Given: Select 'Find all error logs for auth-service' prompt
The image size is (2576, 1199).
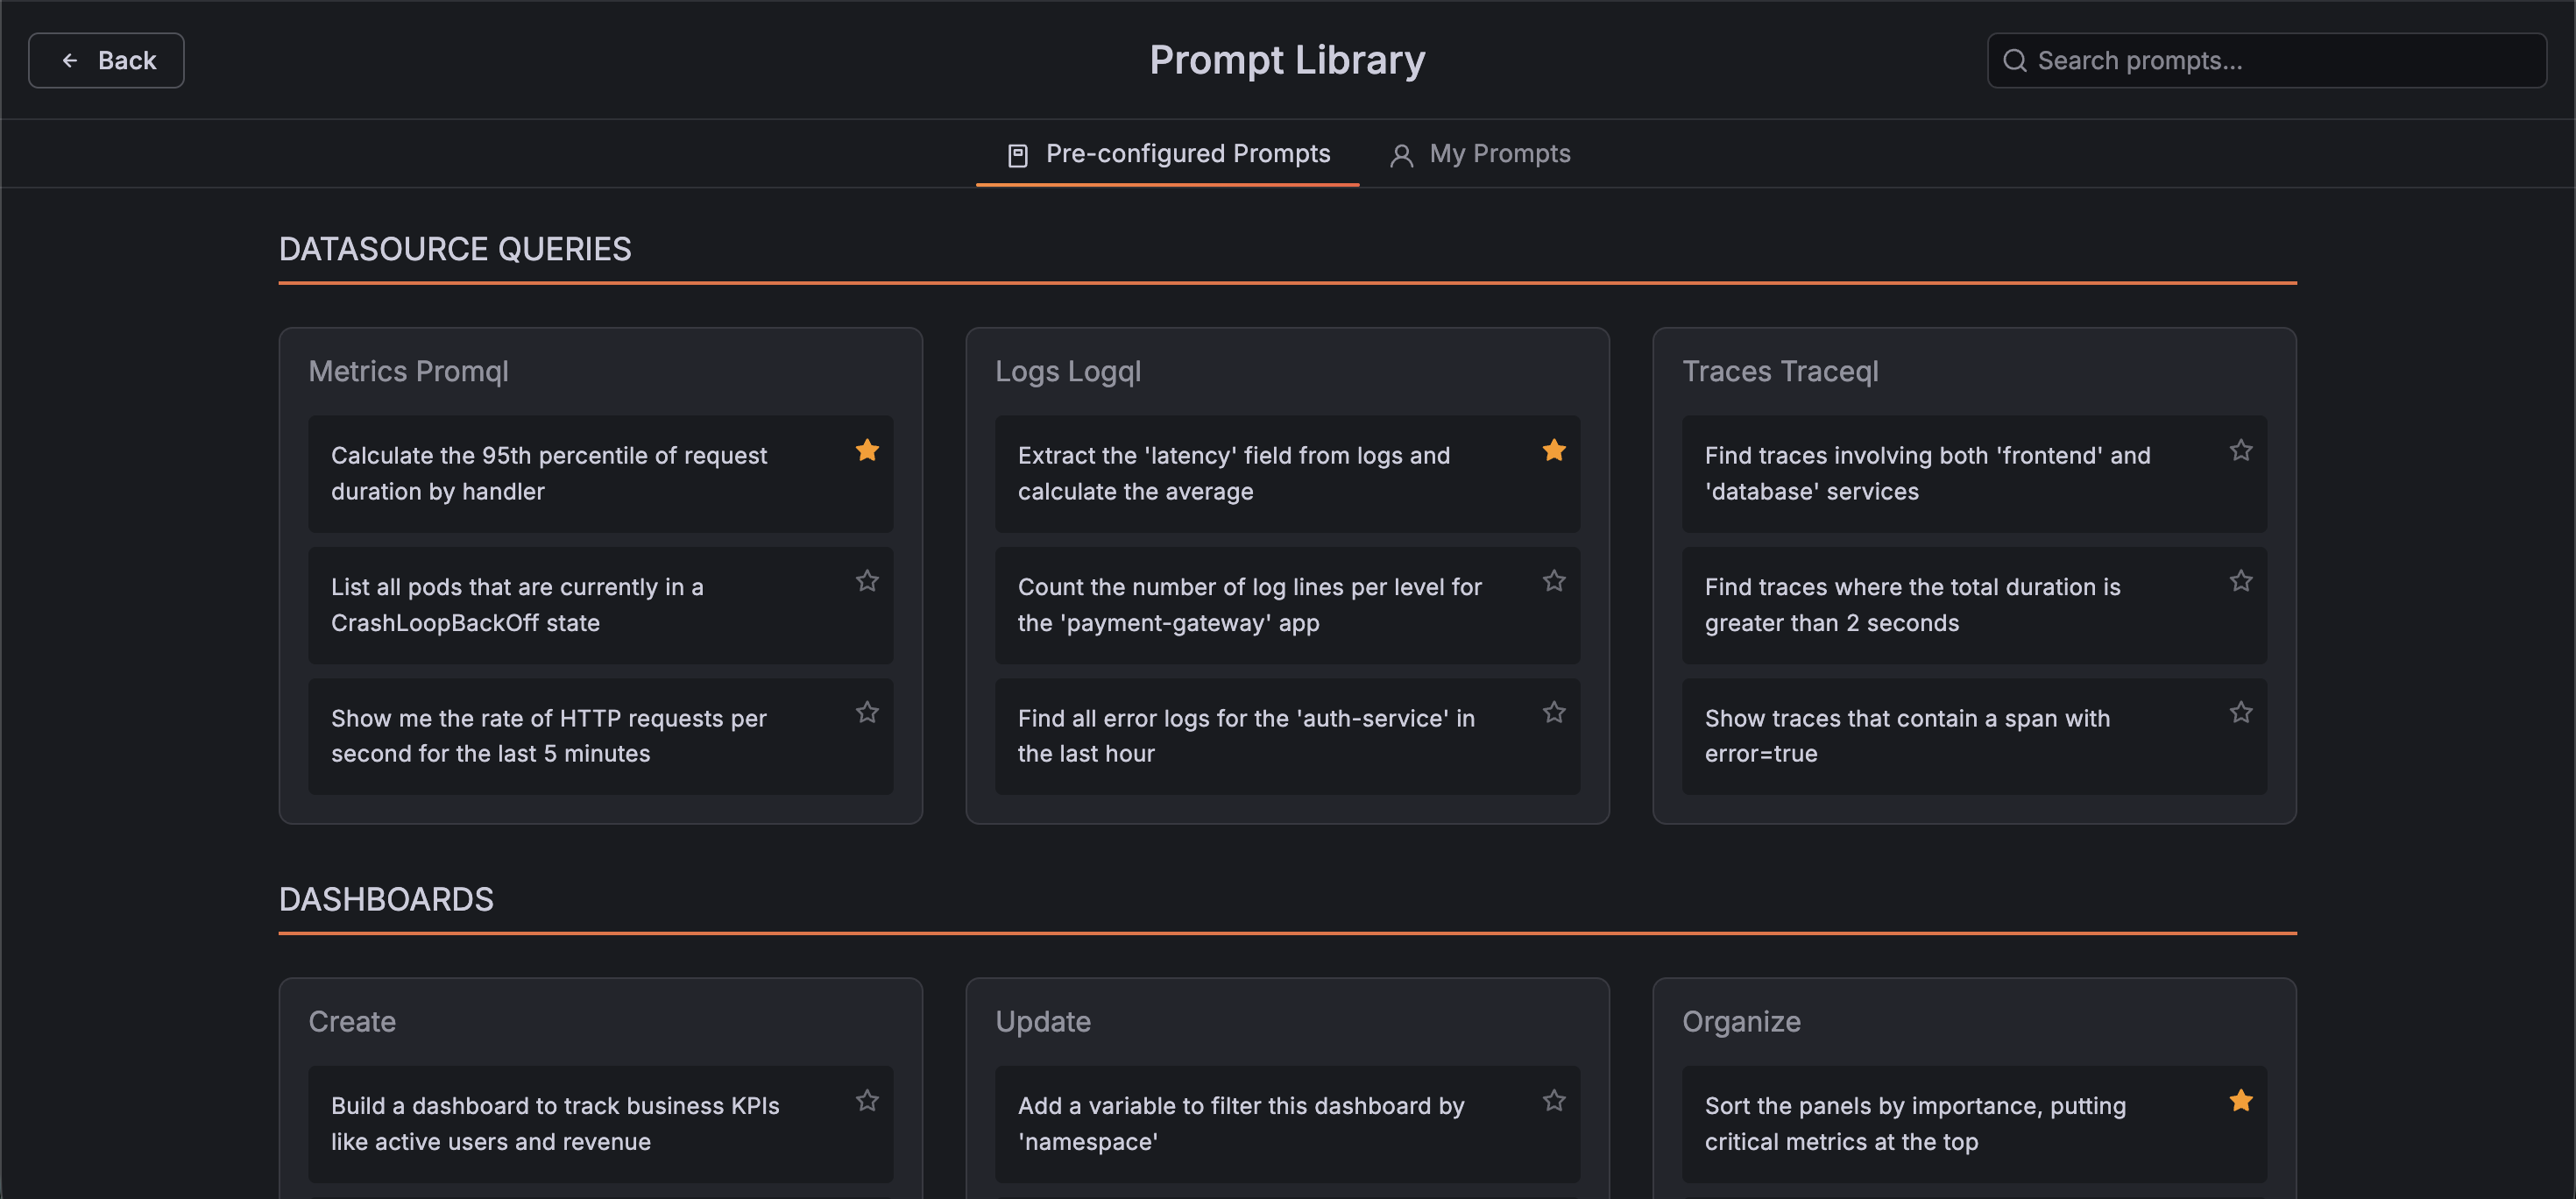Looking at the screenshot, I should coord(1288,736).
